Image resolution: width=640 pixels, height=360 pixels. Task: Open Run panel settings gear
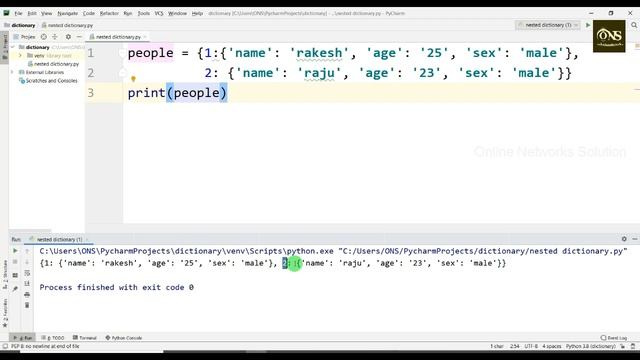624,239
